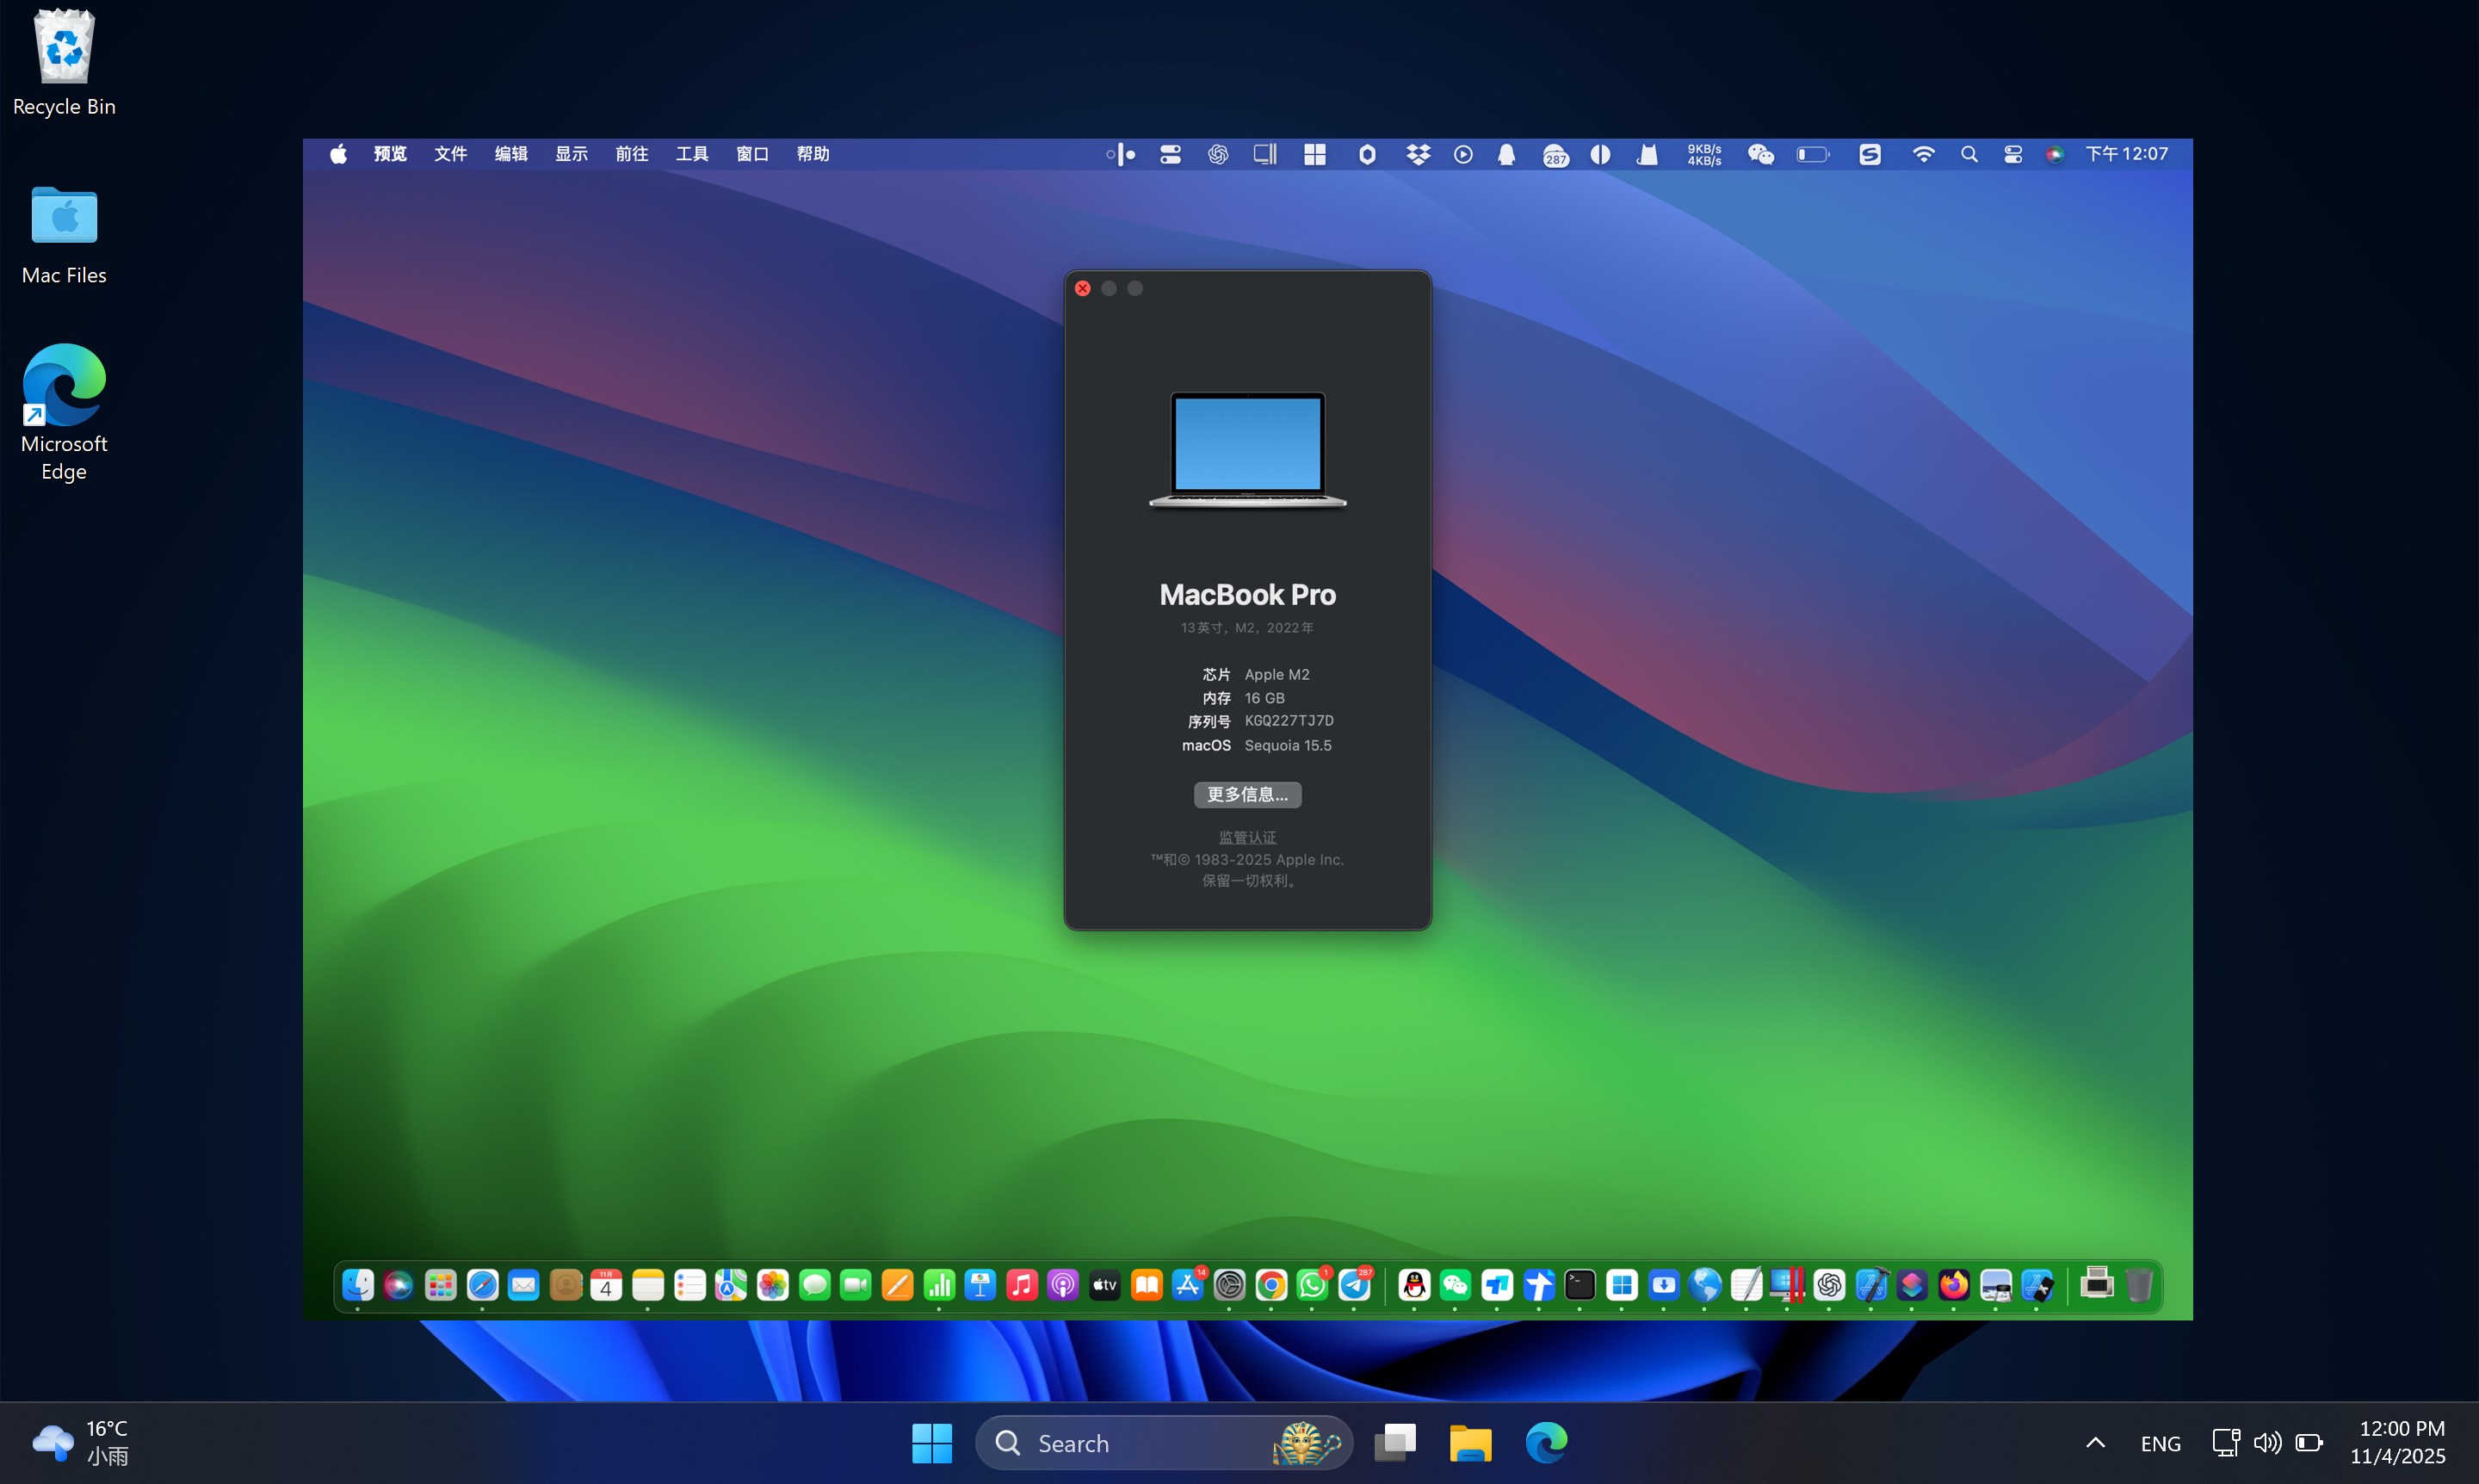Launch Safari from the dock
Viewport: 2479px width, 1484px height.
coord(483,1285)
